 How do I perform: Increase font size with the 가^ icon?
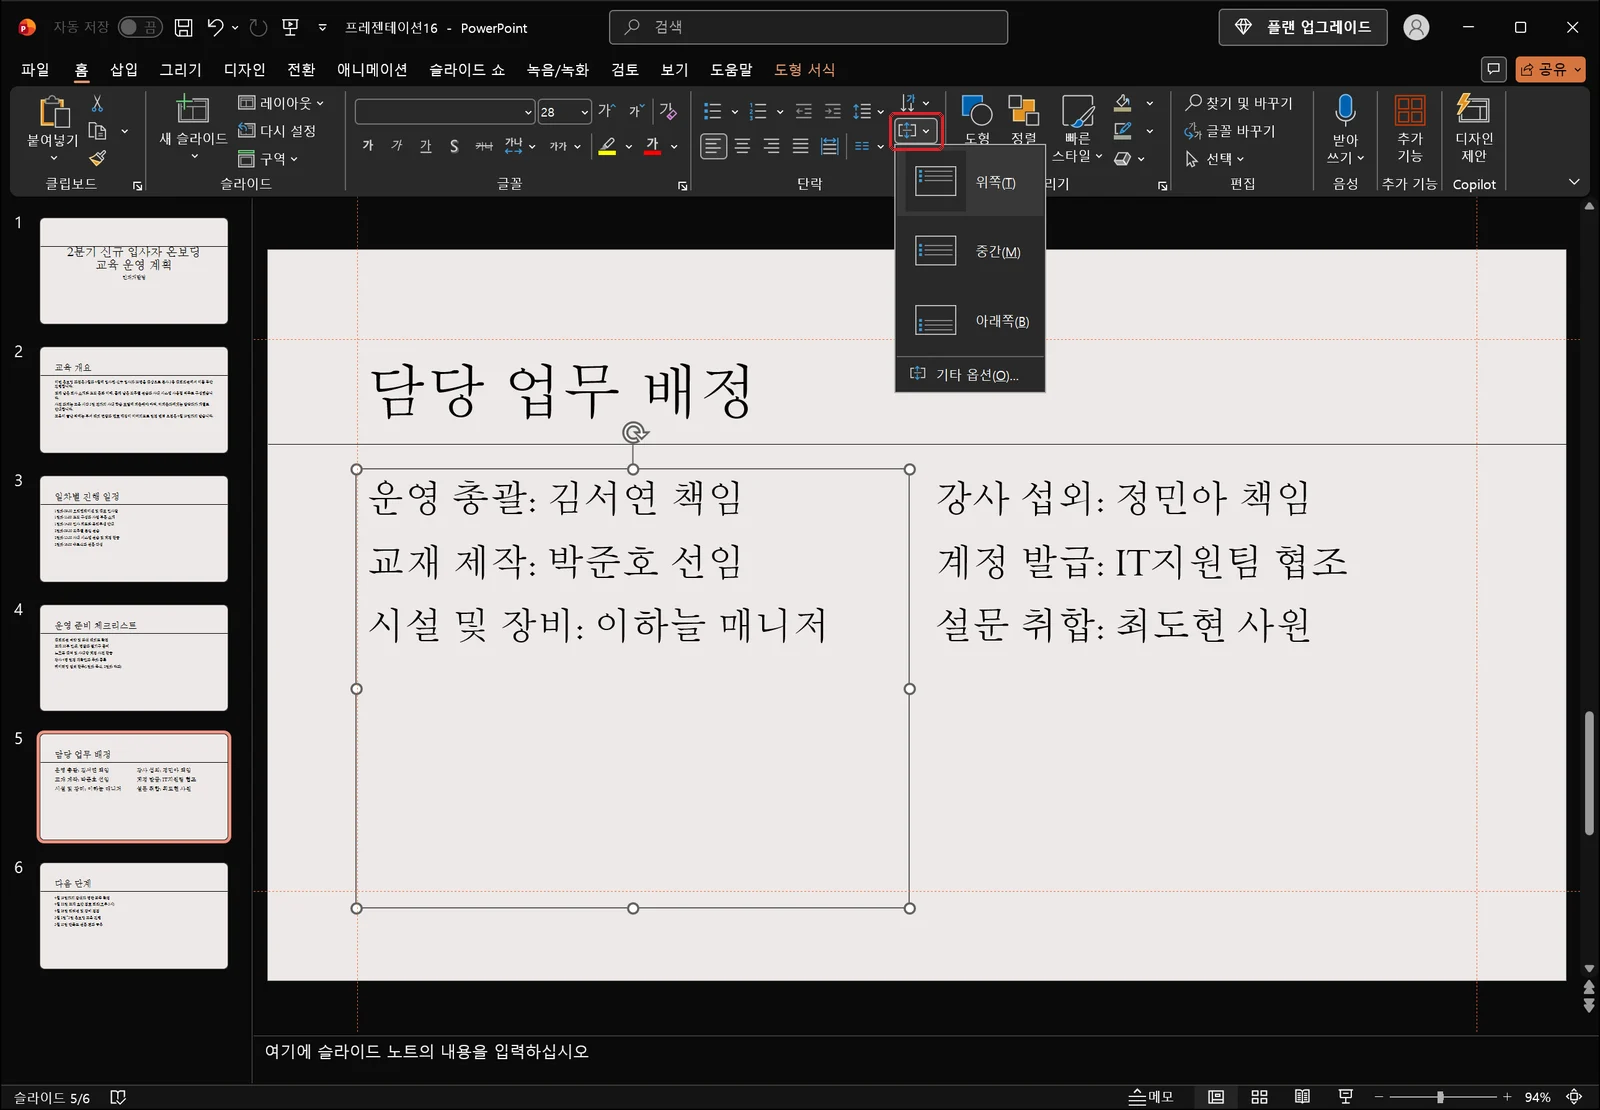pyautogui.click(x=606, y=110)
